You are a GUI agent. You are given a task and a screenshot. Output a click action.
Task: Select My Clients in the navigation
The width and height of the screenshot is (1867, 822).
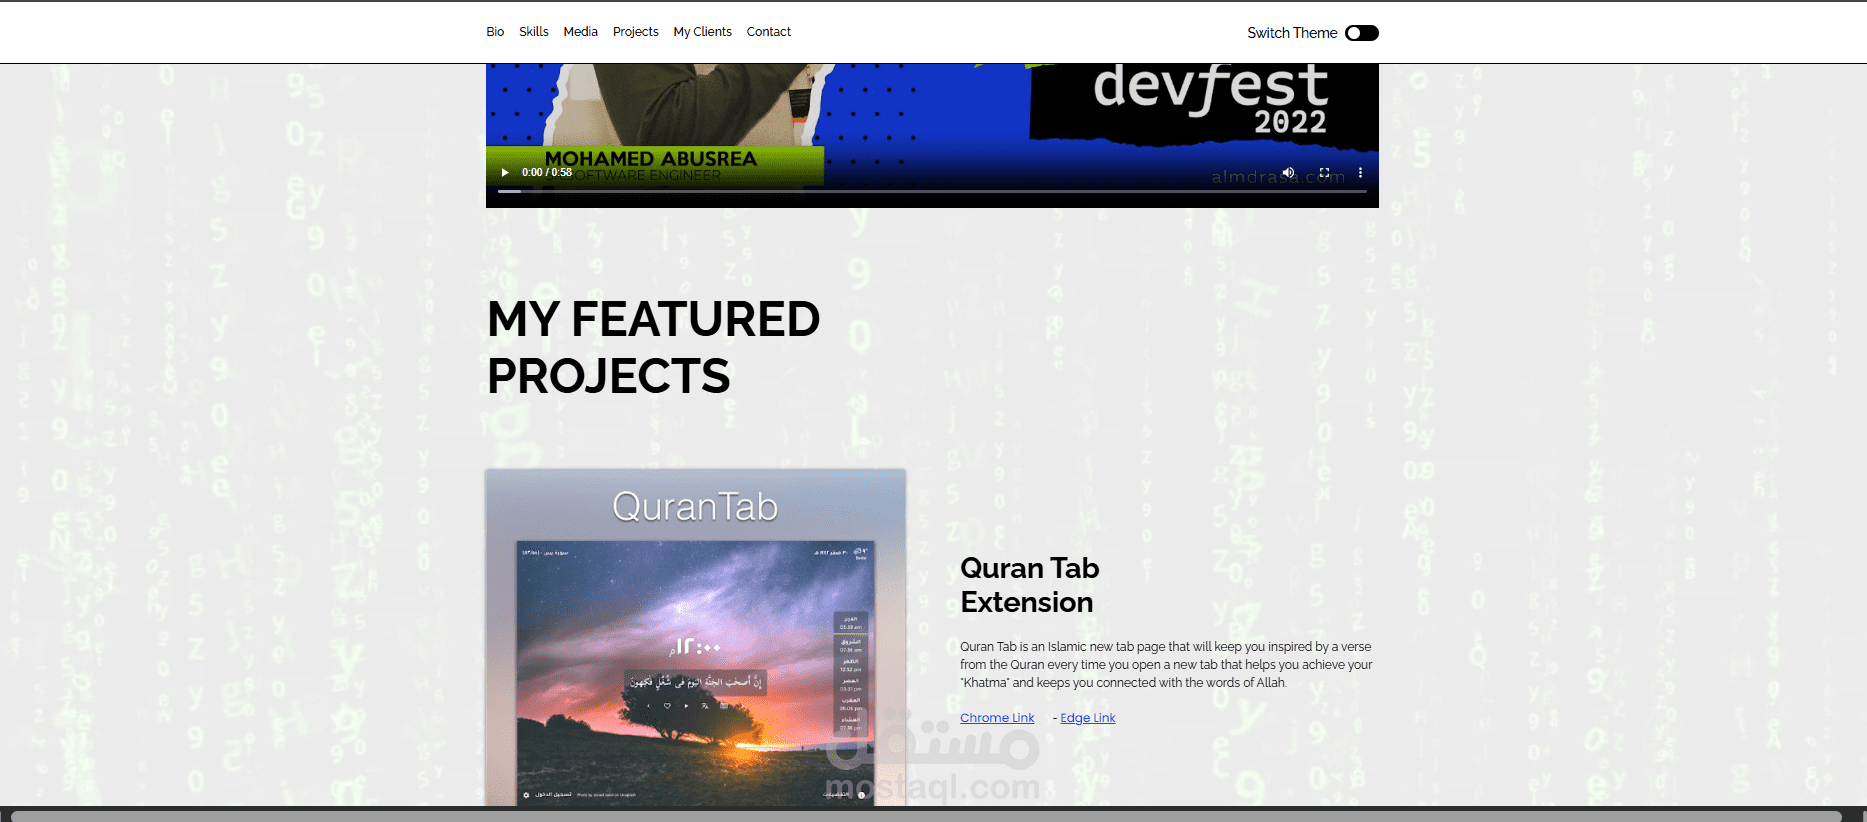point(702,32)
